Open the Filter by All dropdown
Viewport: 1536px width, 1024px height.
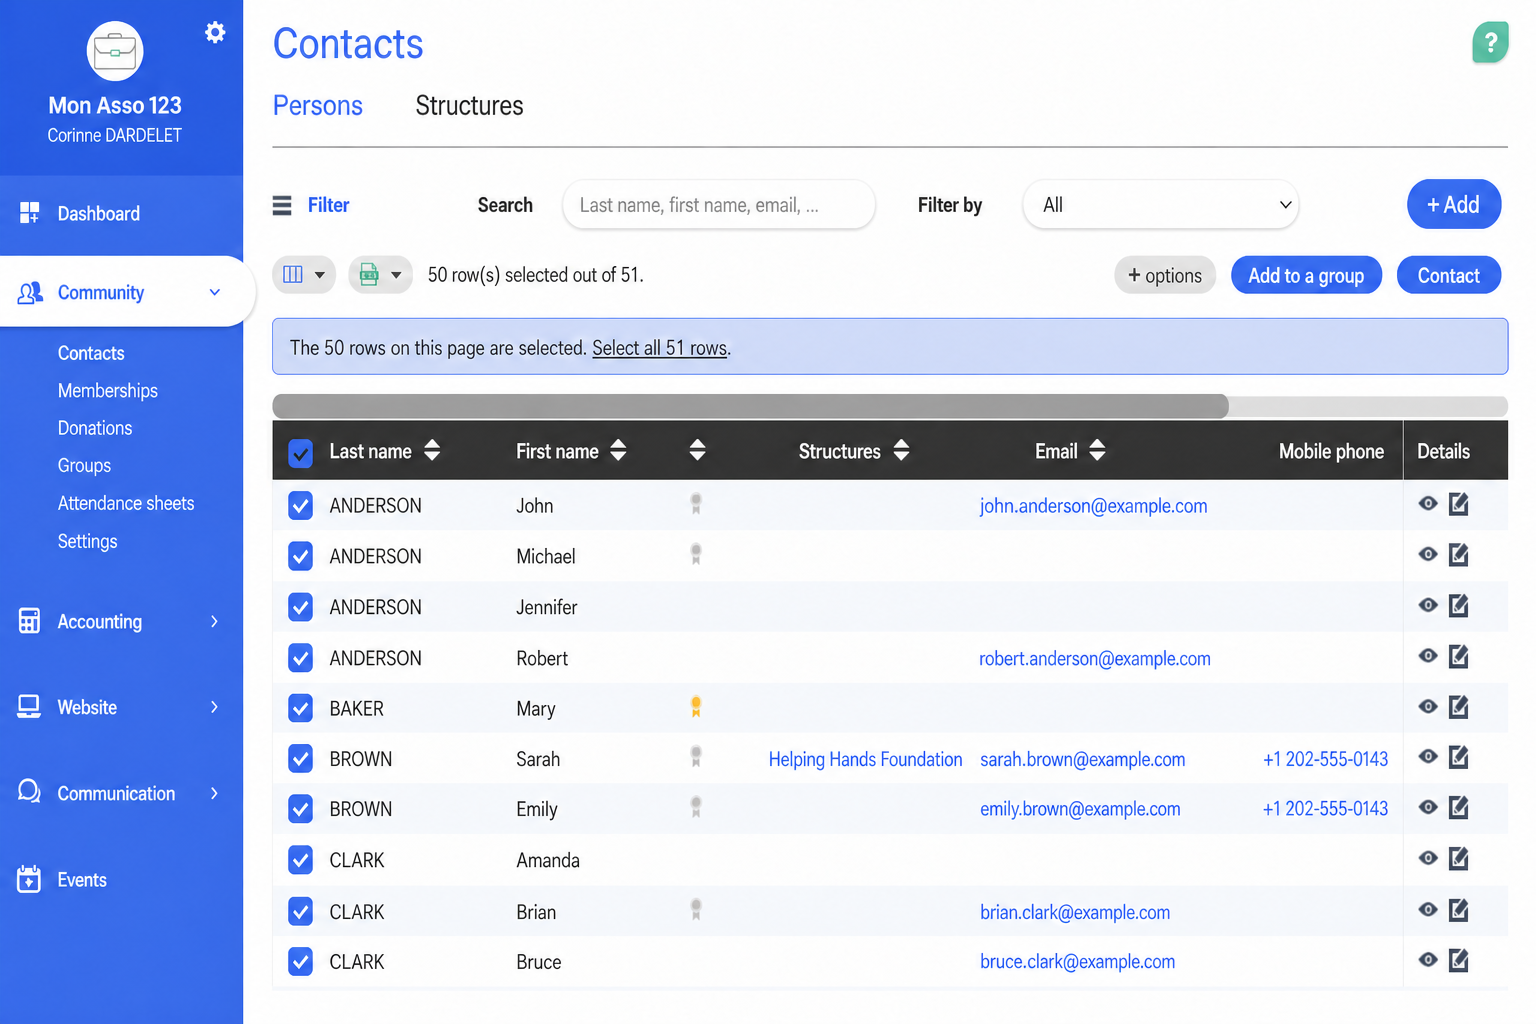click(x=1161, y=205)
